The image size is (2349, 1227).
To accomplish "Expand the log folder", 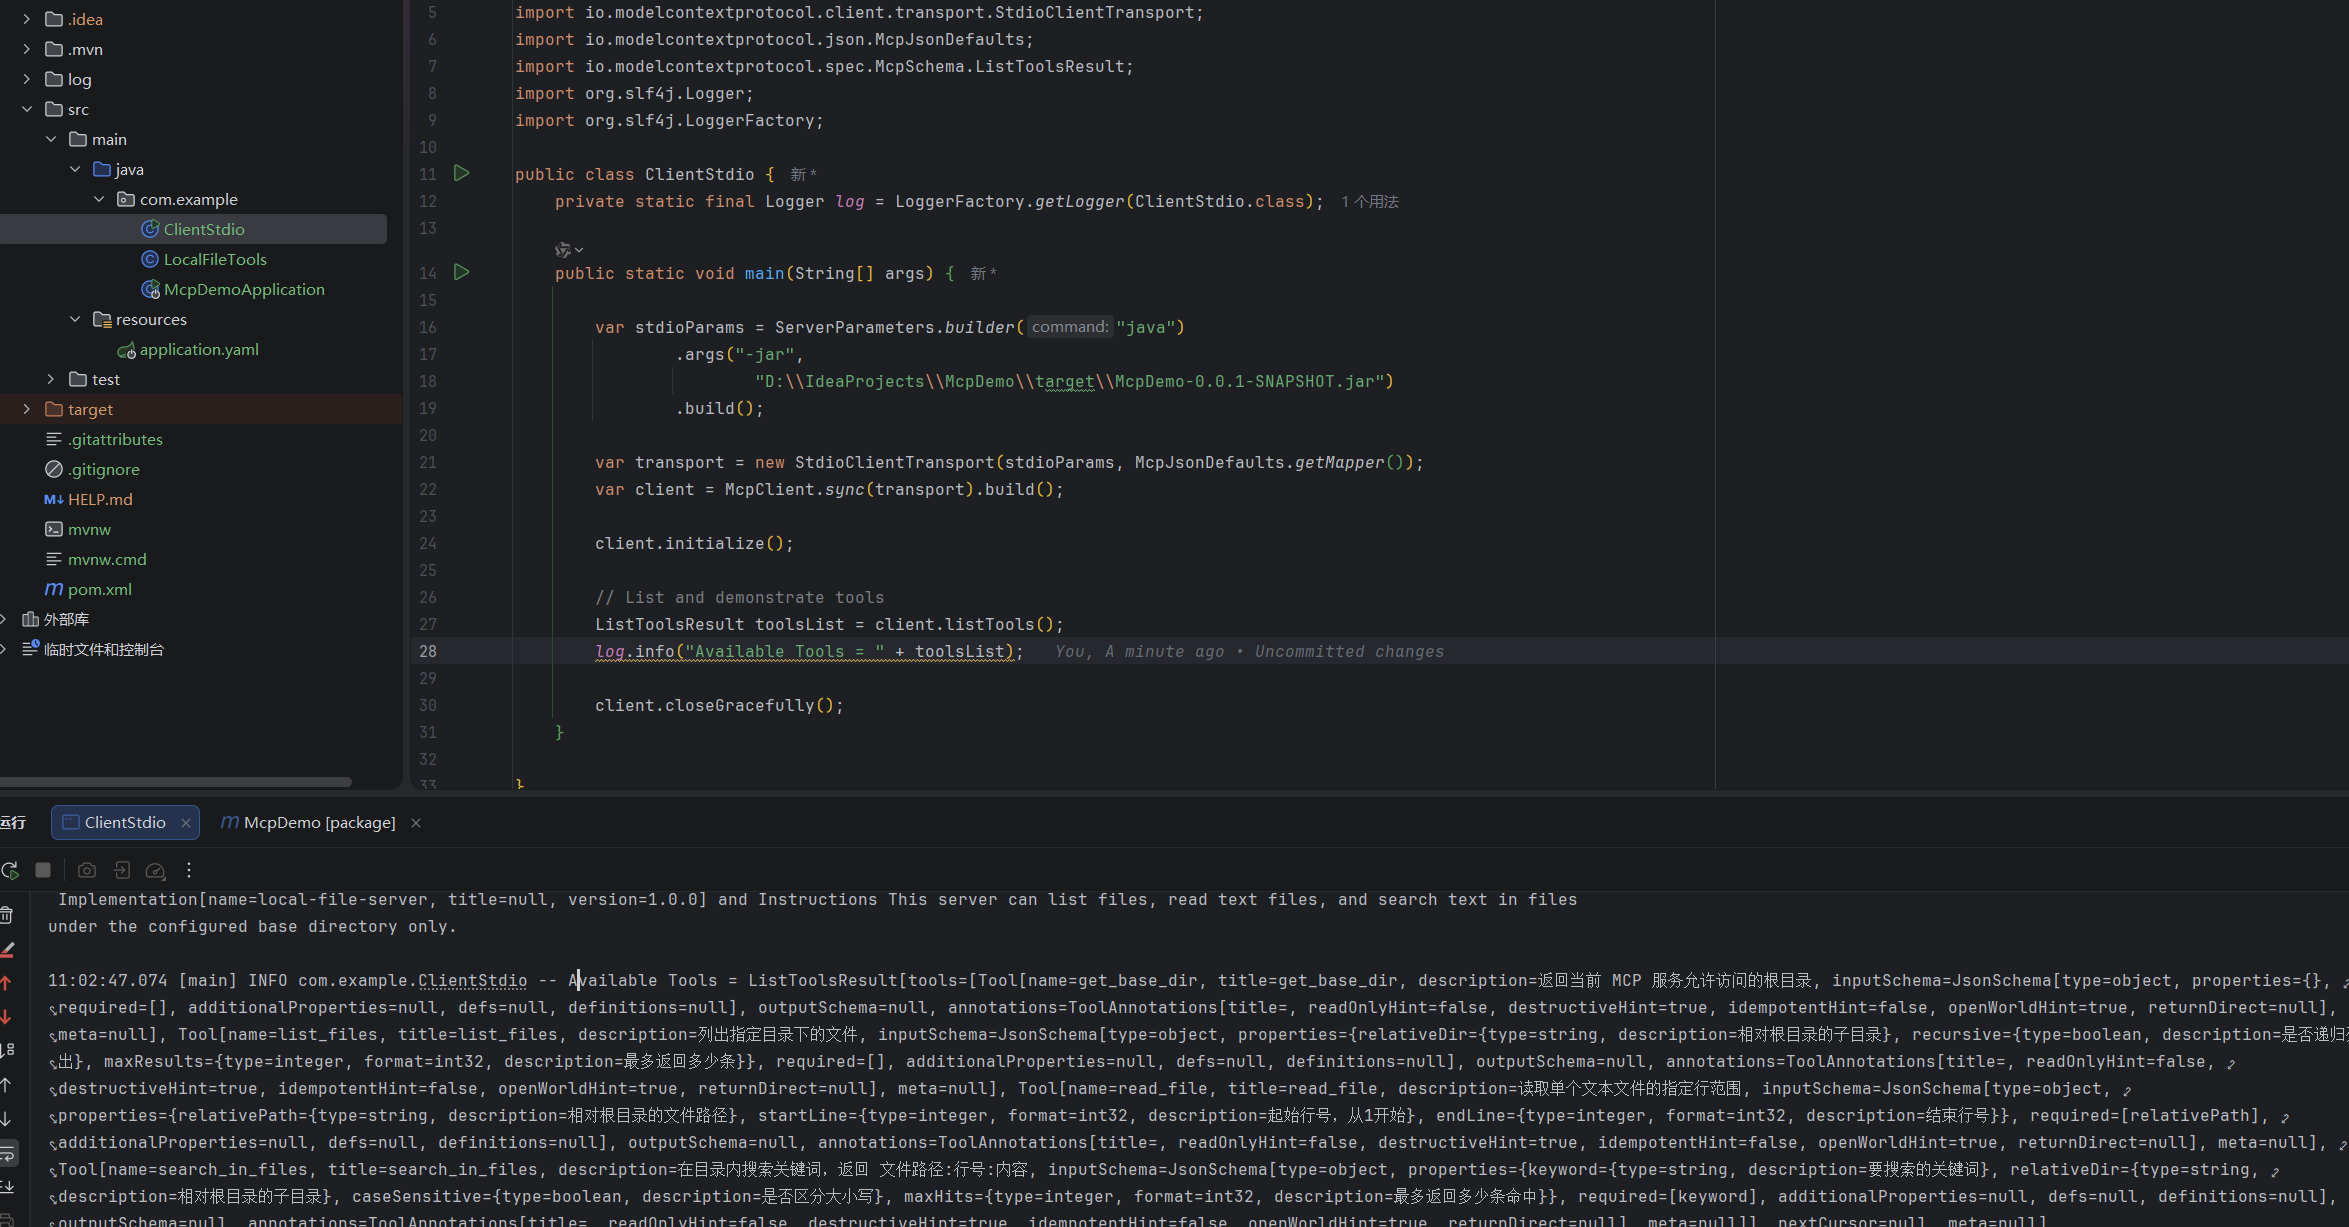I will (27, 79).
